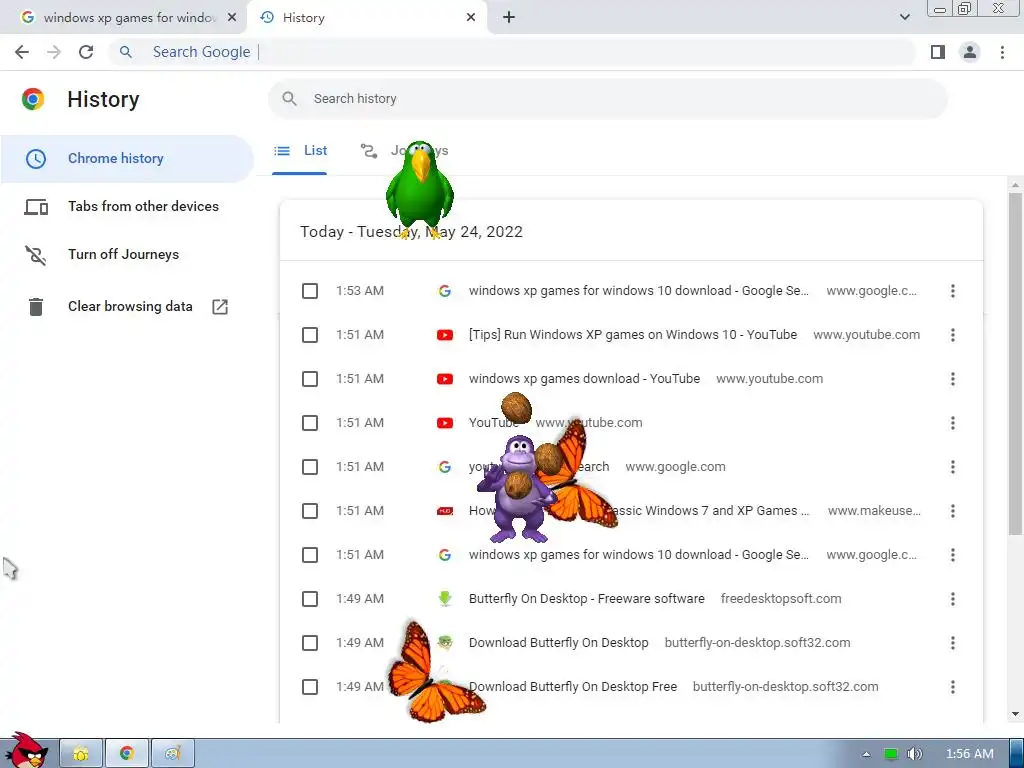The image size is (1024, 768).
Task: Open more actions for windows xp games download - YouTube
Action: click(953, 379)
